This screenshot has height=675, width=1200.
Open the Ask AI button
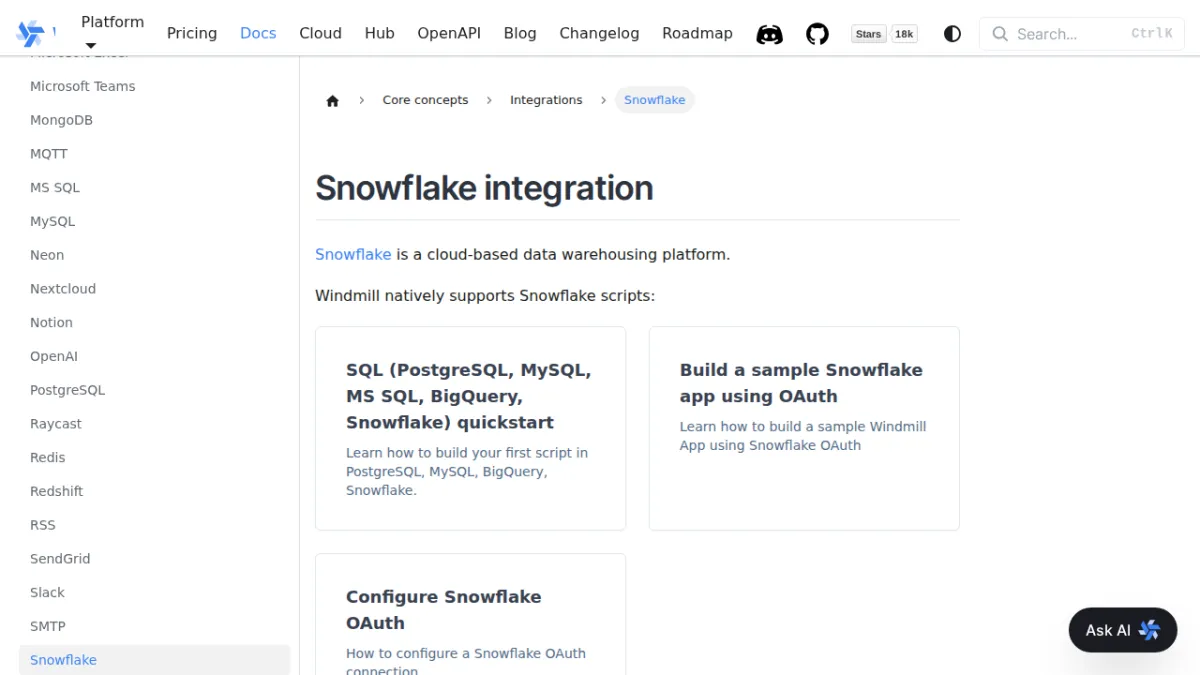[1123, 630]
